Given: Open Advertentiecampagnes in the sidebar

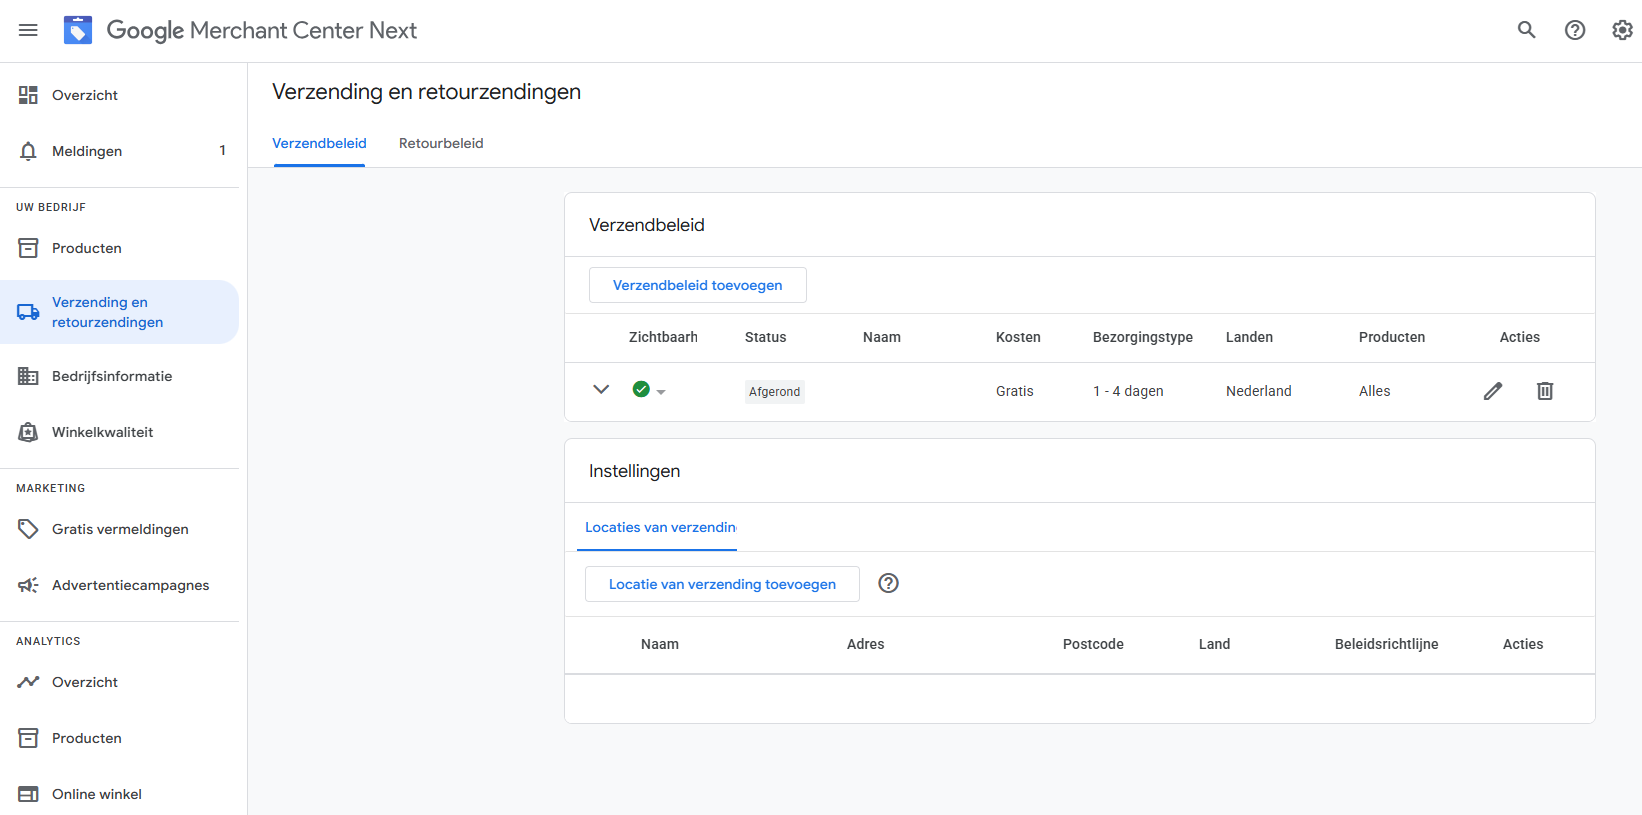Looking at the screenshot, I should point(130,585).
